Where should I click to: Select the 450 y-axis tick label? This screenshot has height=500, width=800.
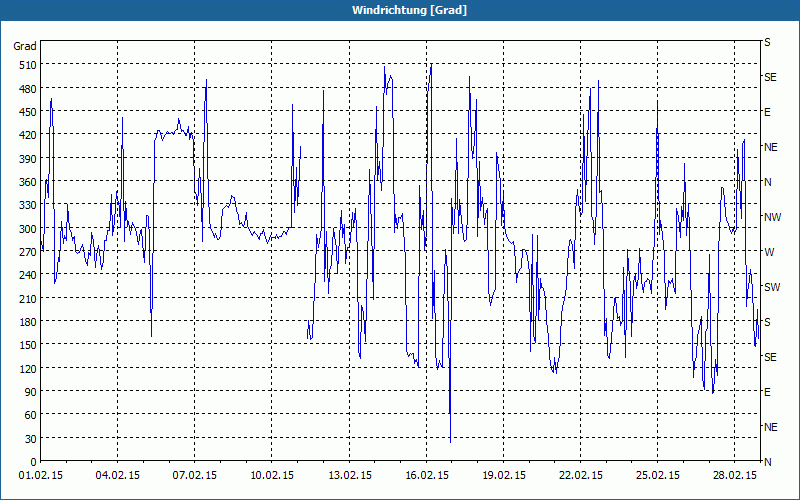tap(28, 112)
